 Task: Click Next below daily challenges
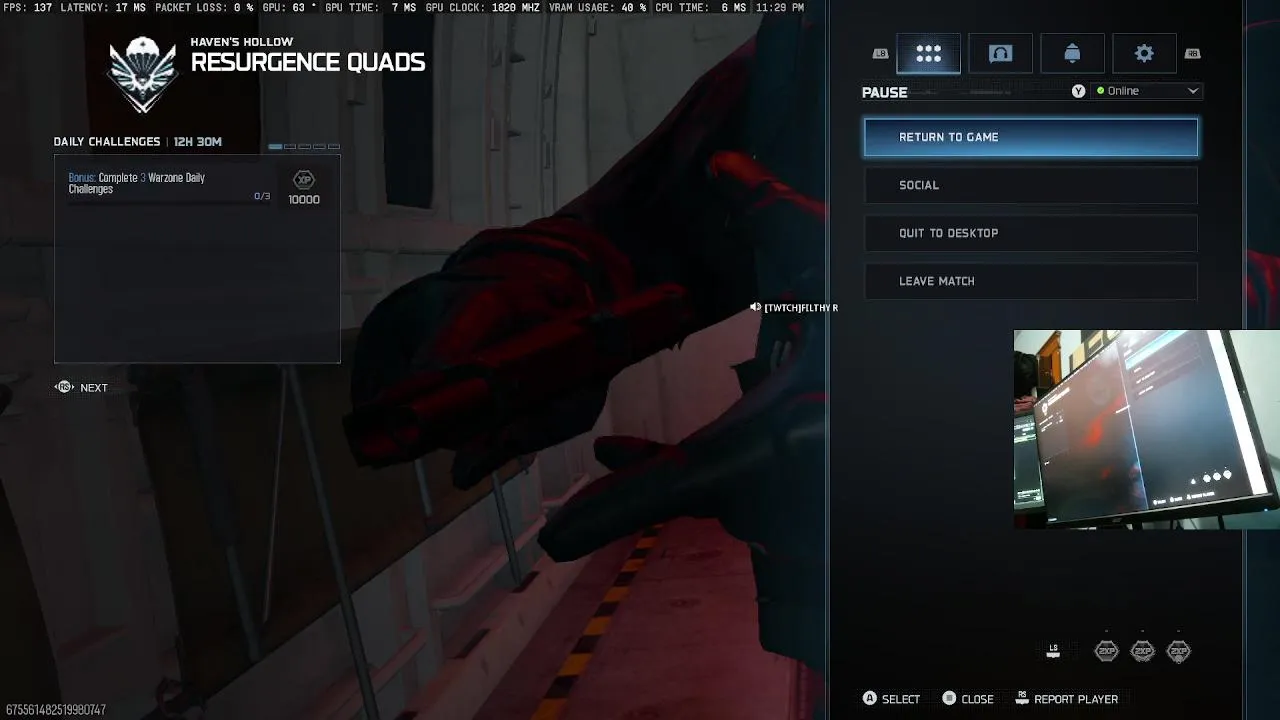pos(94,388)
